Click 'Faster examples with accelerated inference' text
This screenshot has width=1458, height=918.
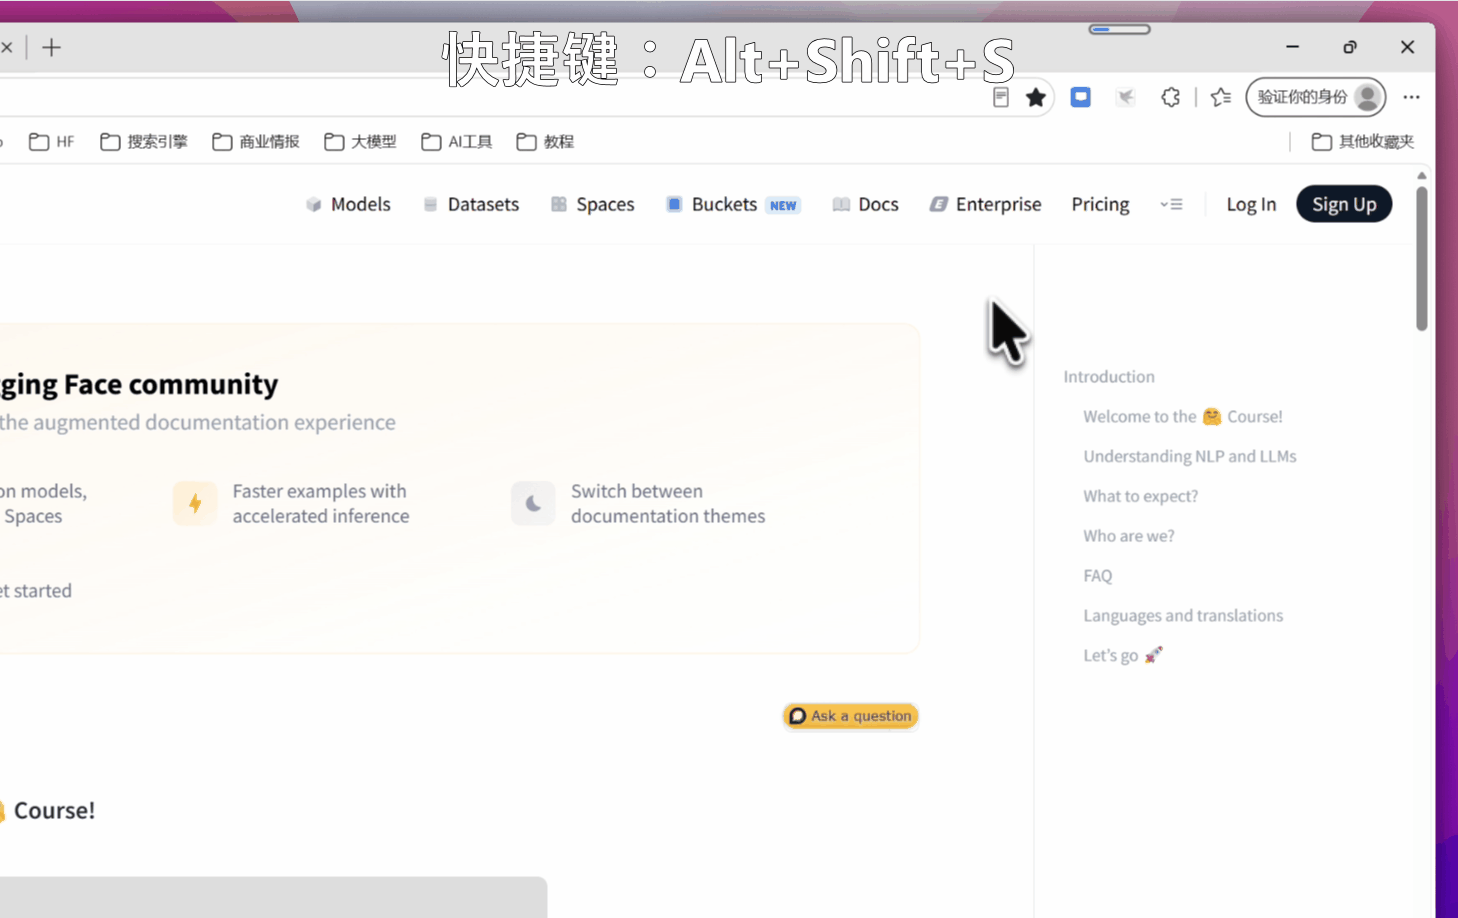point(321,503)
